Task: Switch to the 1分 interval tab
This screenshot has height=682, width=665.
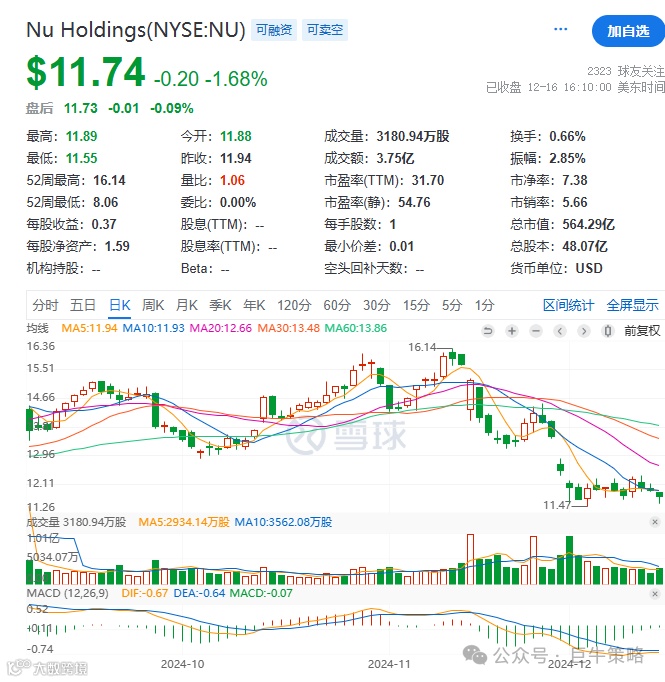Action: pos(484,305)
